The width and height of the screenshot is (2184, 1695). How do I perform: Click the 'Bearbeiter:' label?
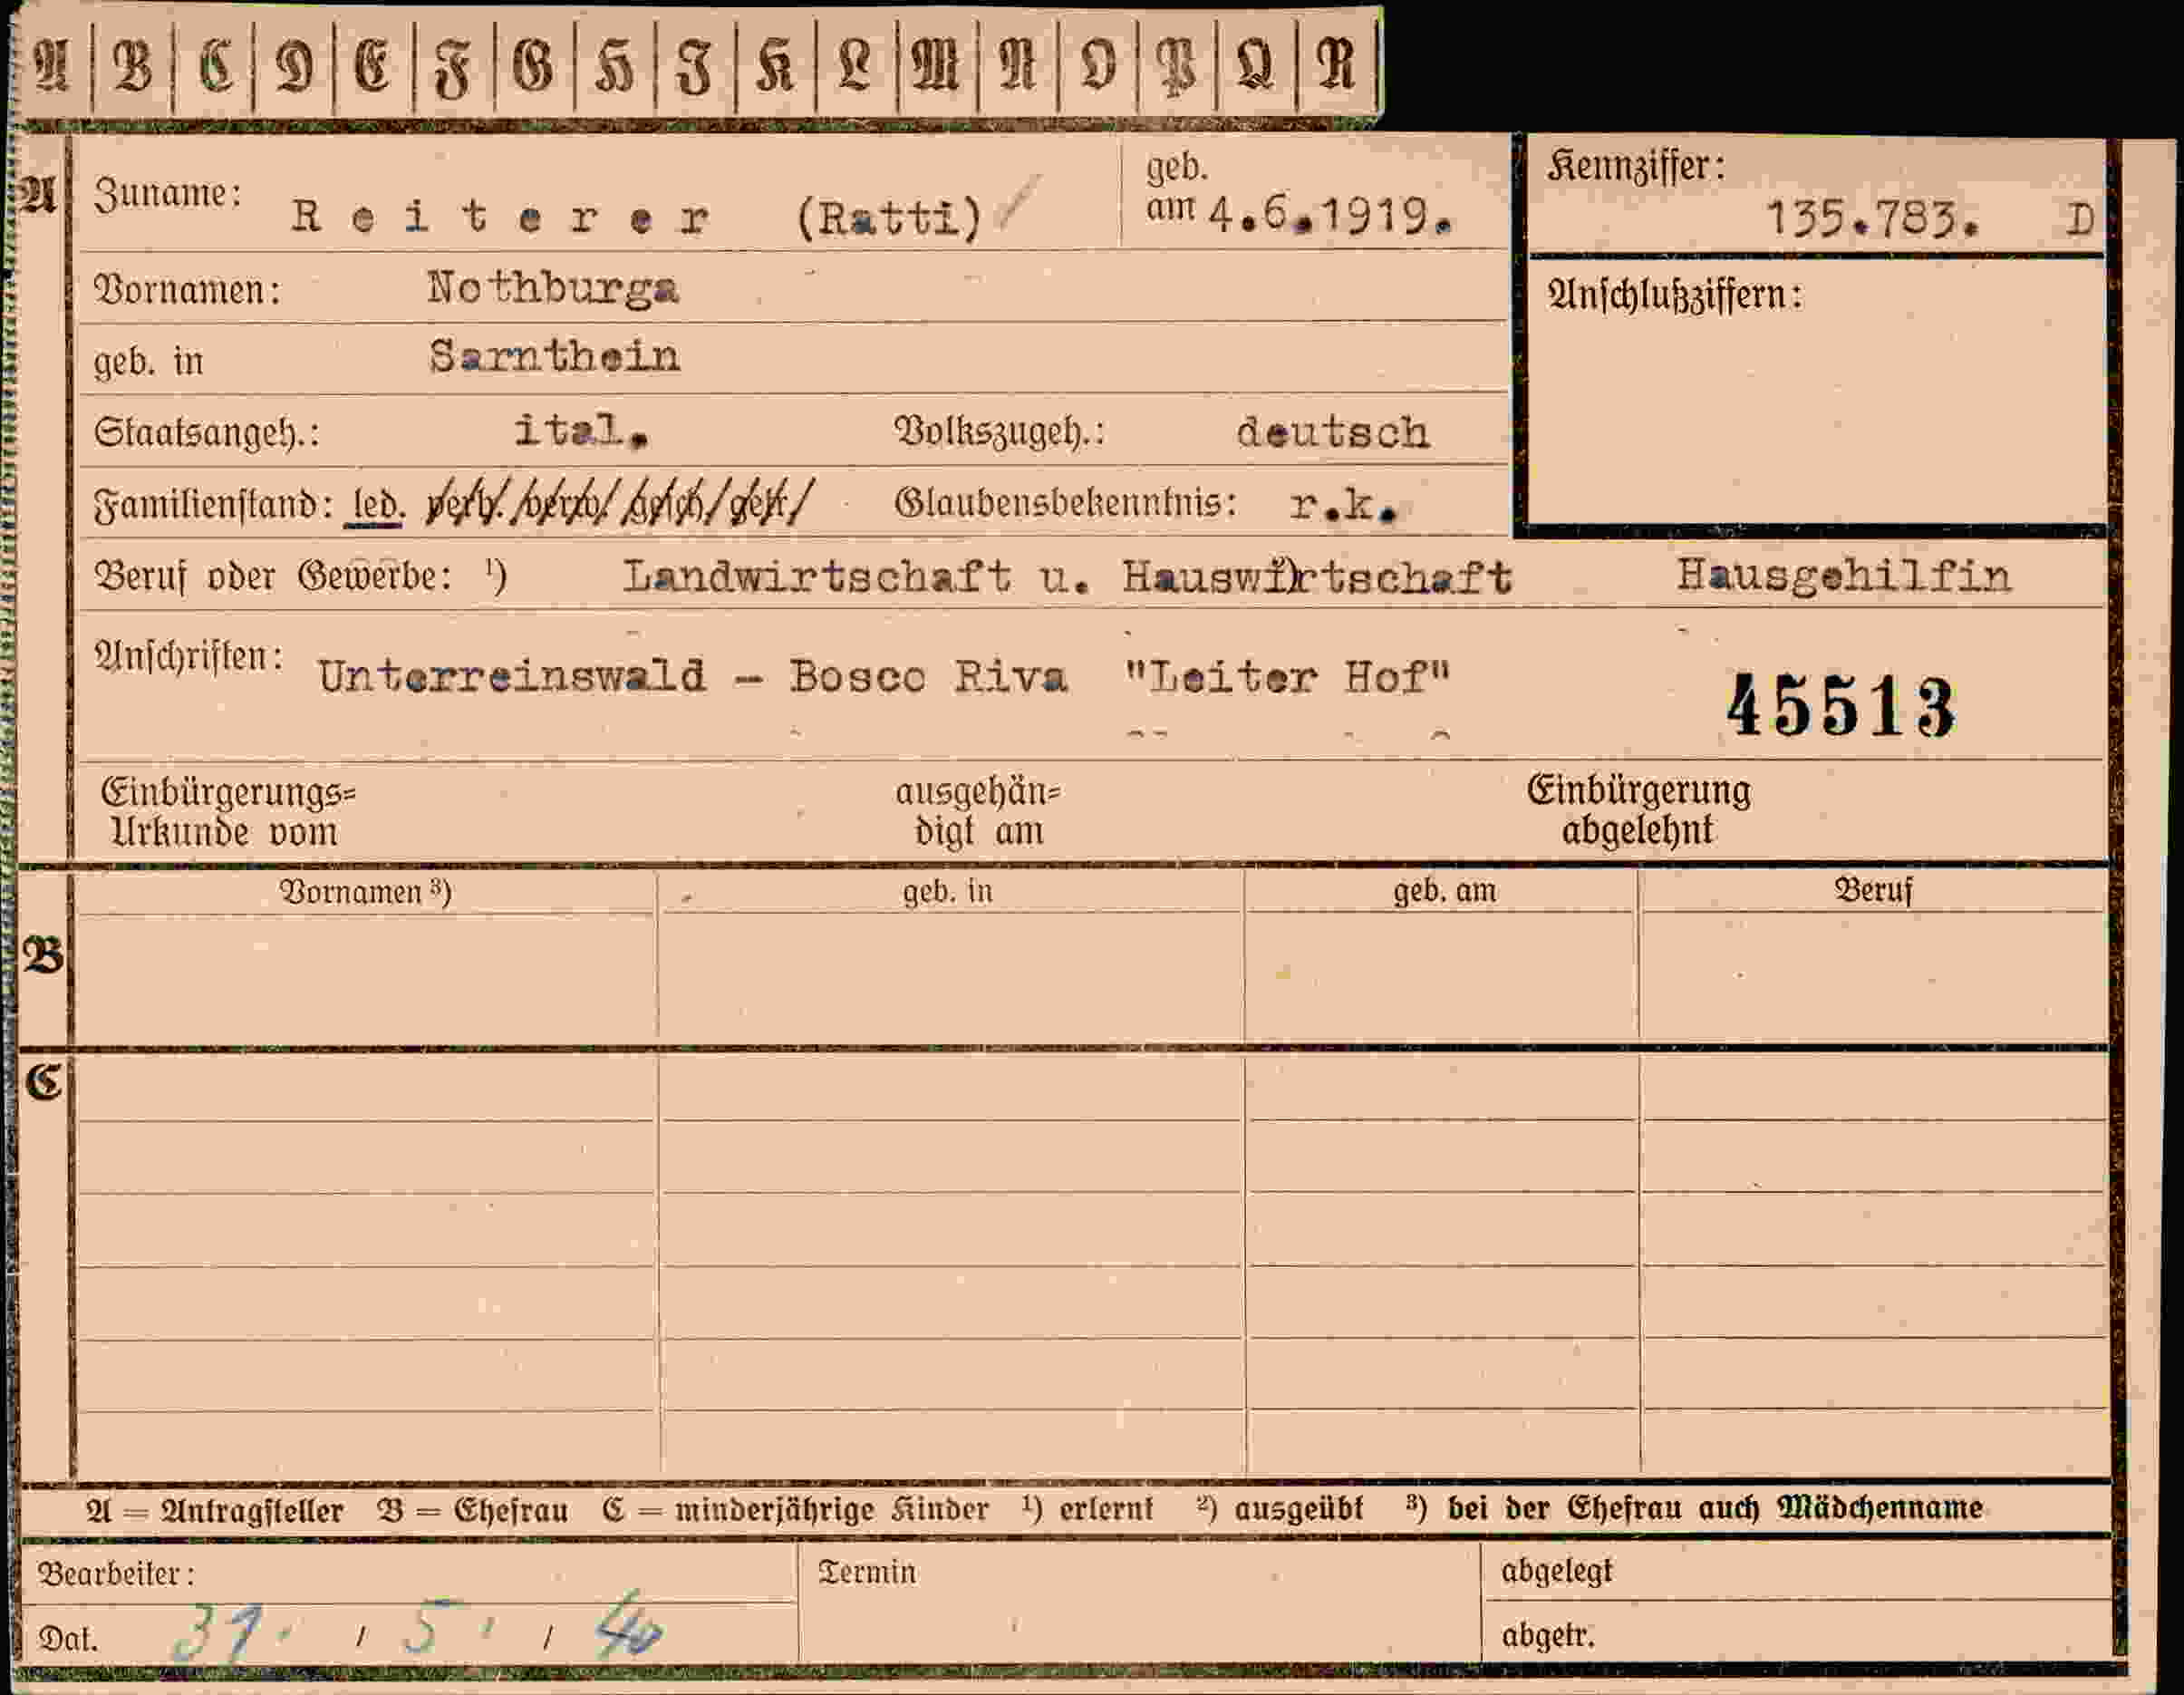tap(116, 1574)
